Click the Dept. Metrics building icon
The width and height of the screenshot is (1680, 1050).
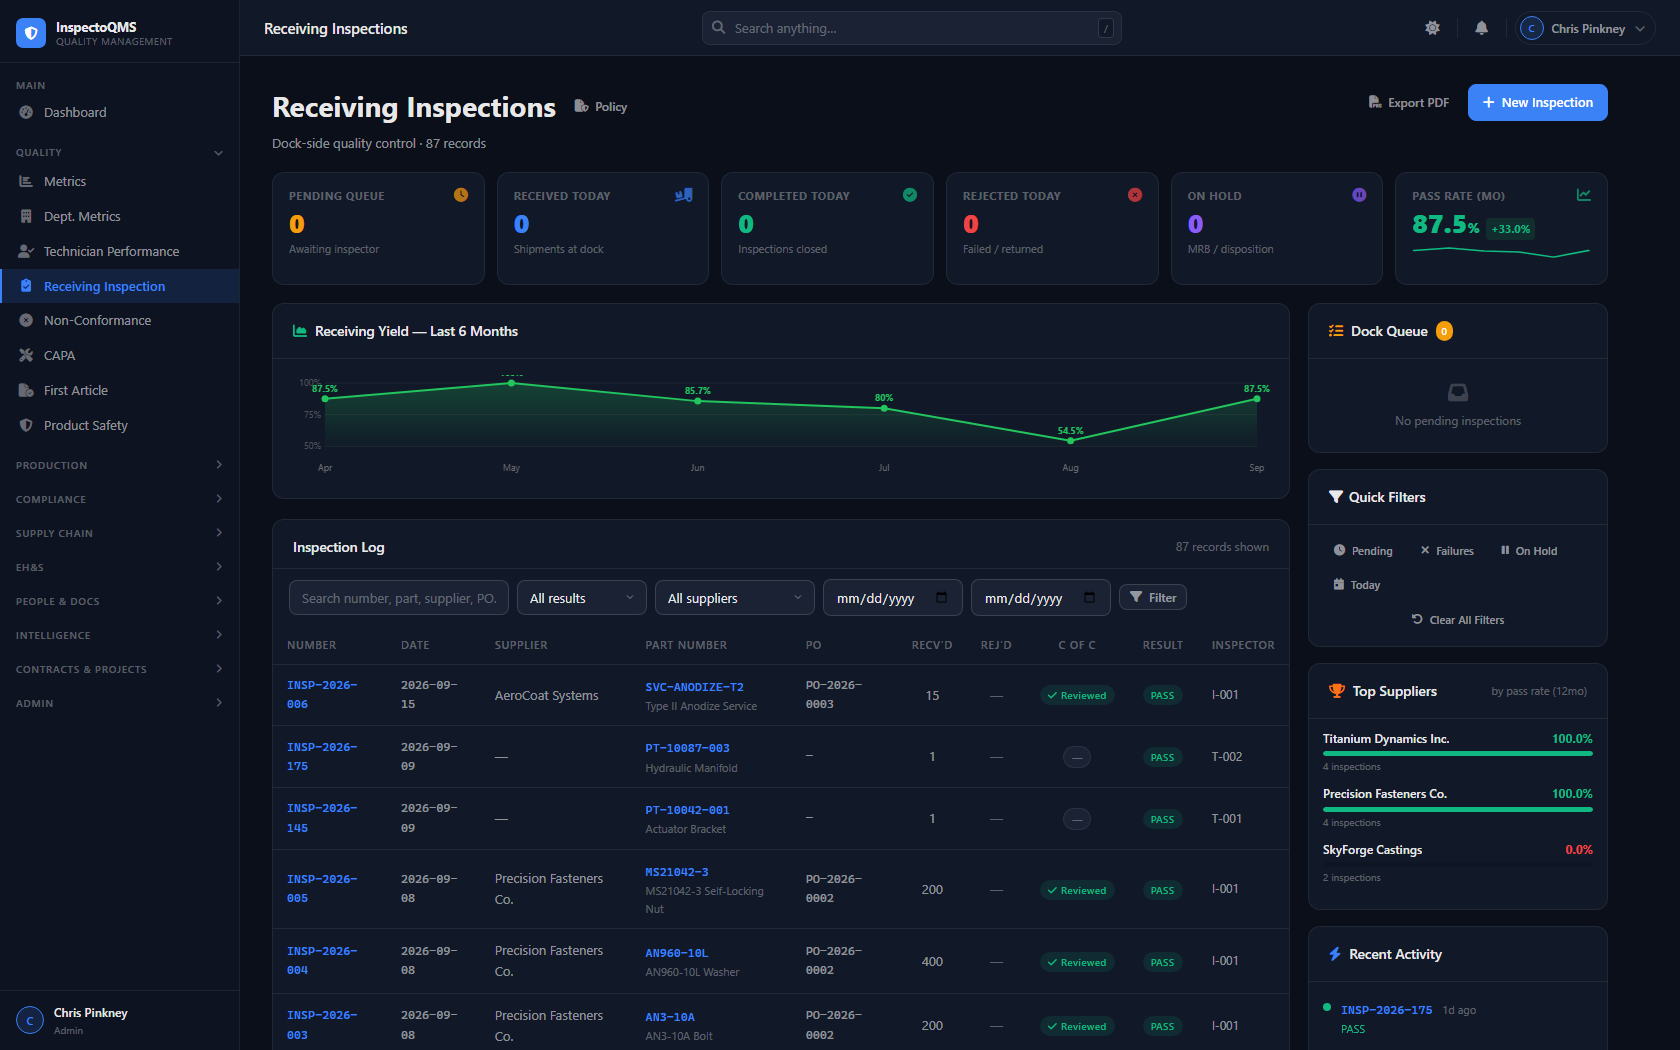[x=26, y=216]
